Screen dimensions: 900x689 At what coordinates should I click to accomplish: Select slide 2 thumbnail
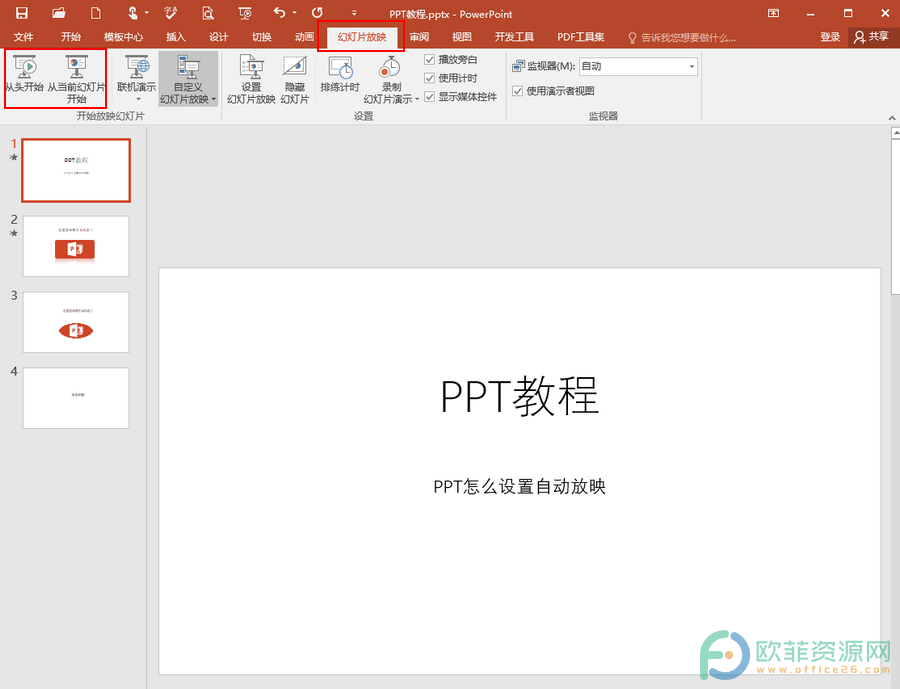[x=76, y=246]
